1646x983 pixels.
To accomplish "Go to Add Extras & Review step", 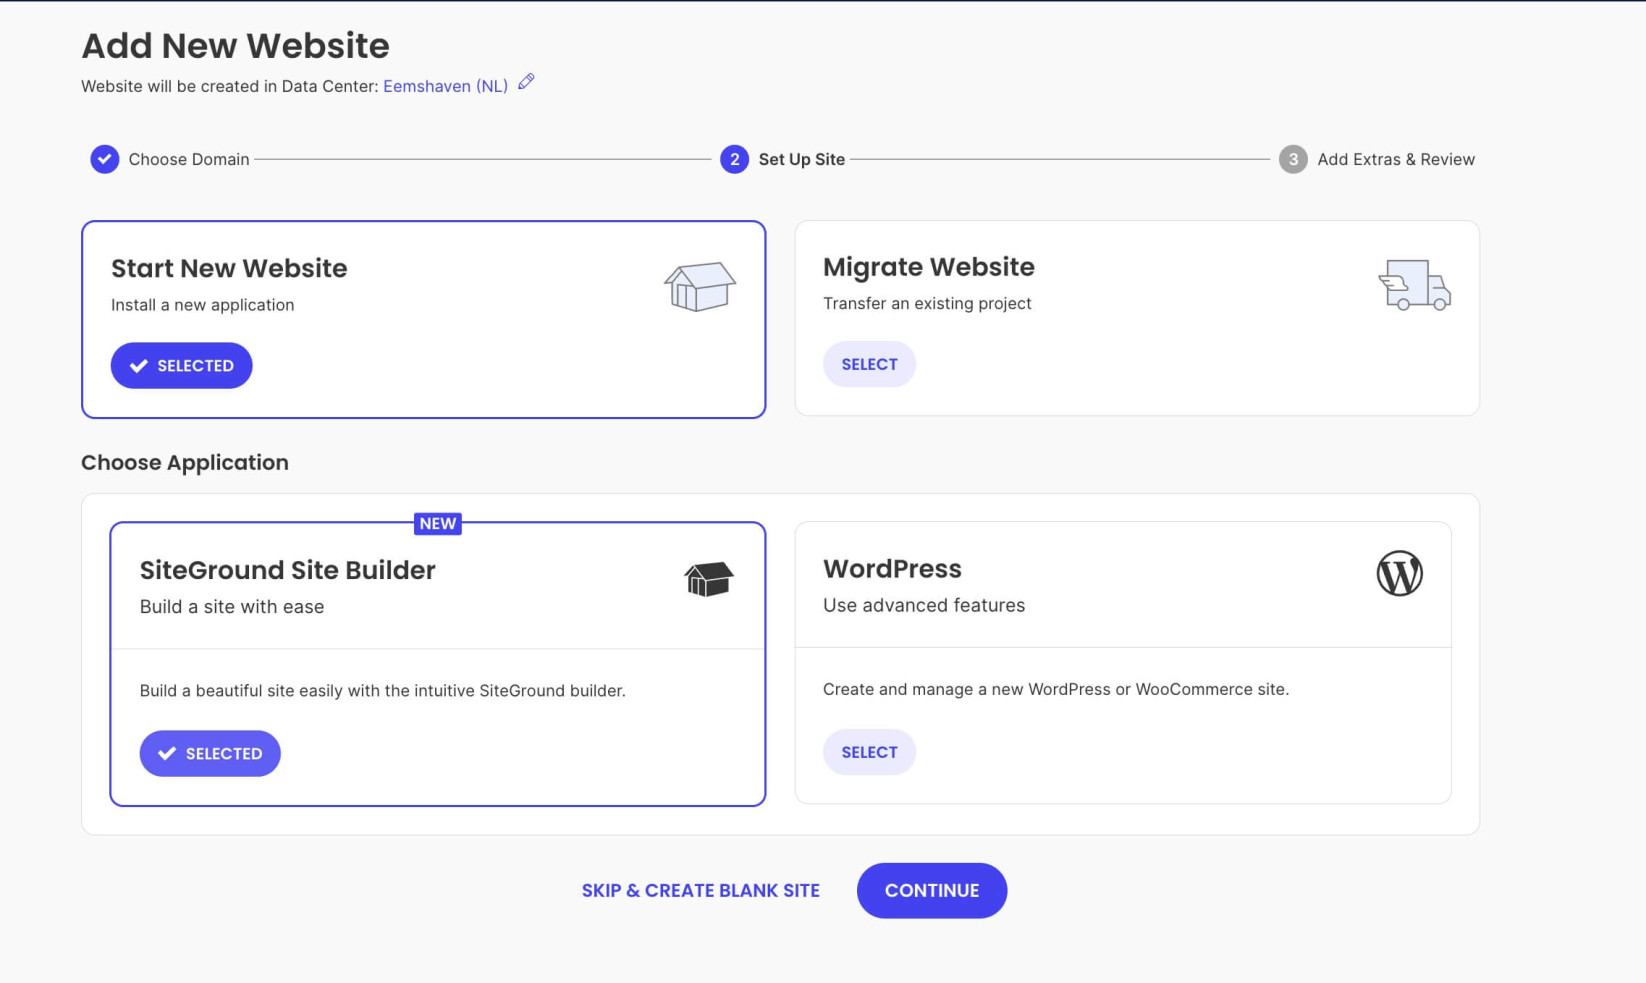I will pos(1396,159).
